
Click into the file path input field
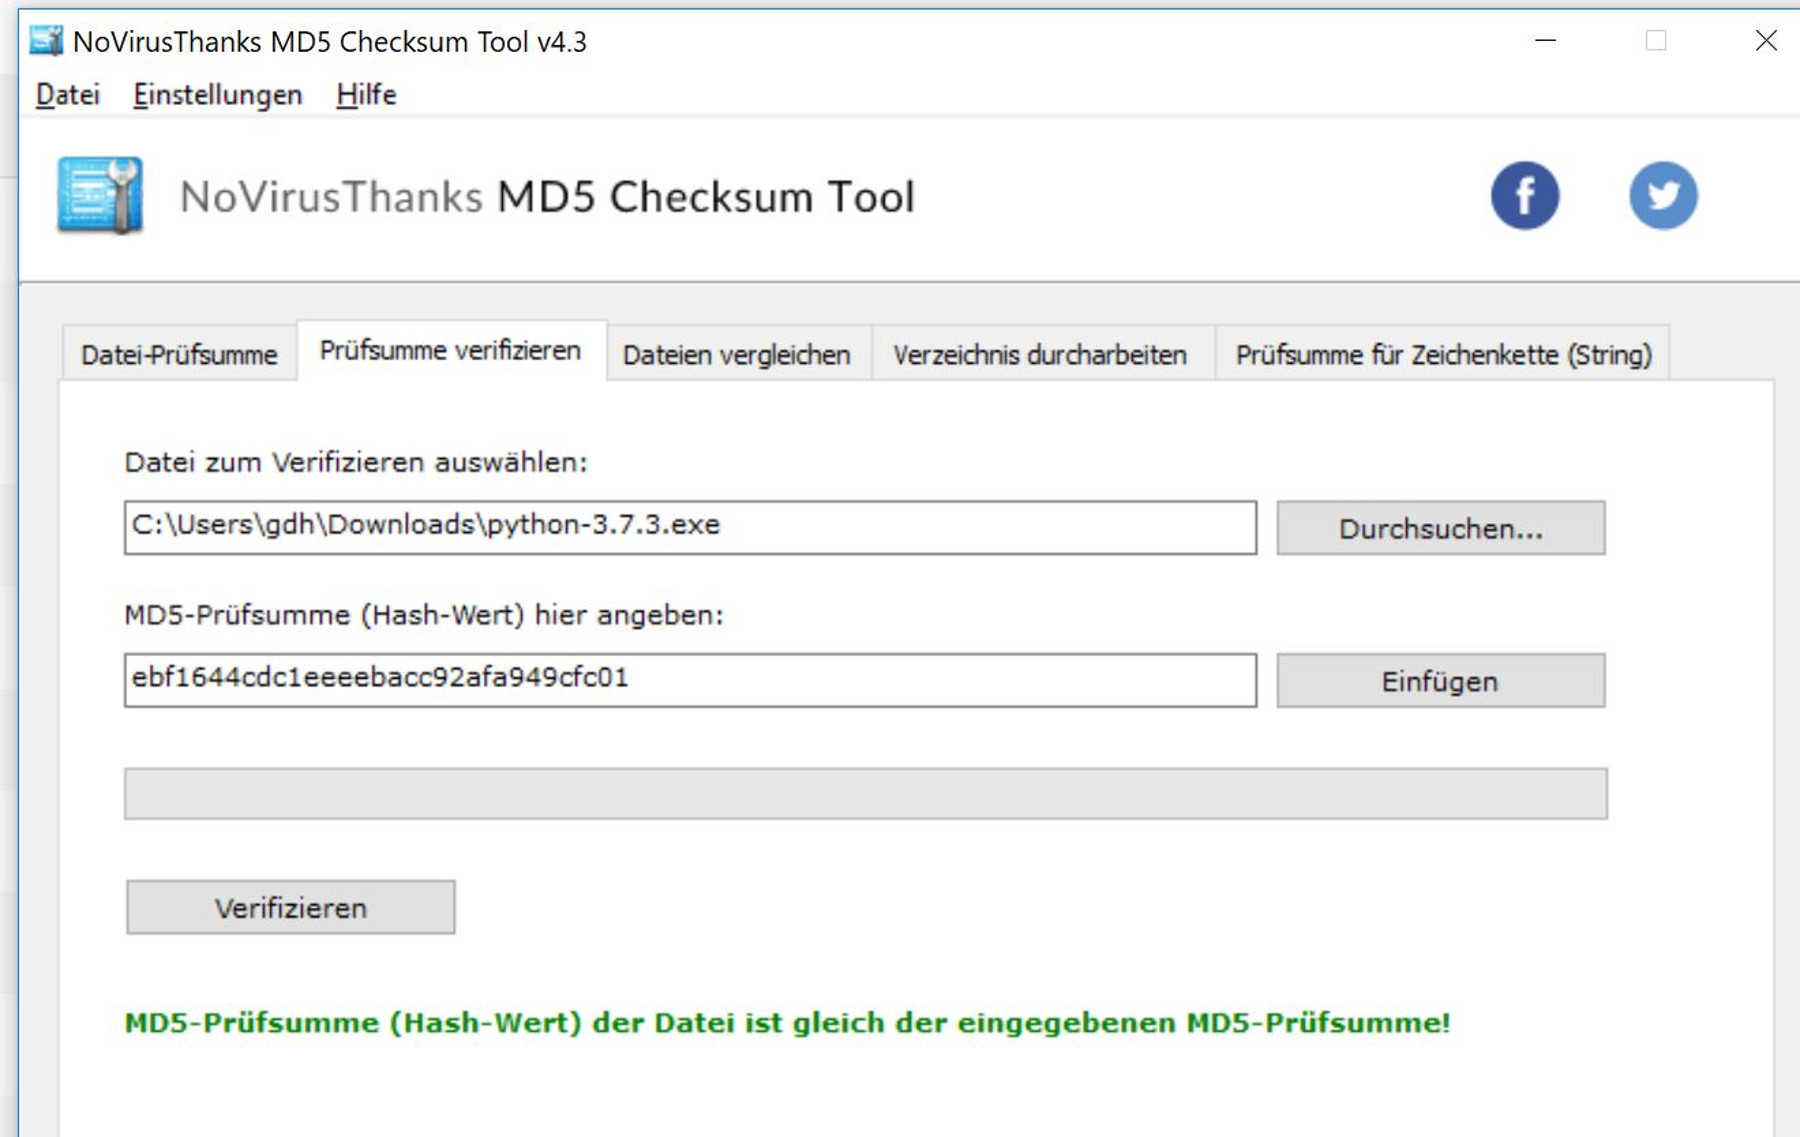click(x=690, y=527)
